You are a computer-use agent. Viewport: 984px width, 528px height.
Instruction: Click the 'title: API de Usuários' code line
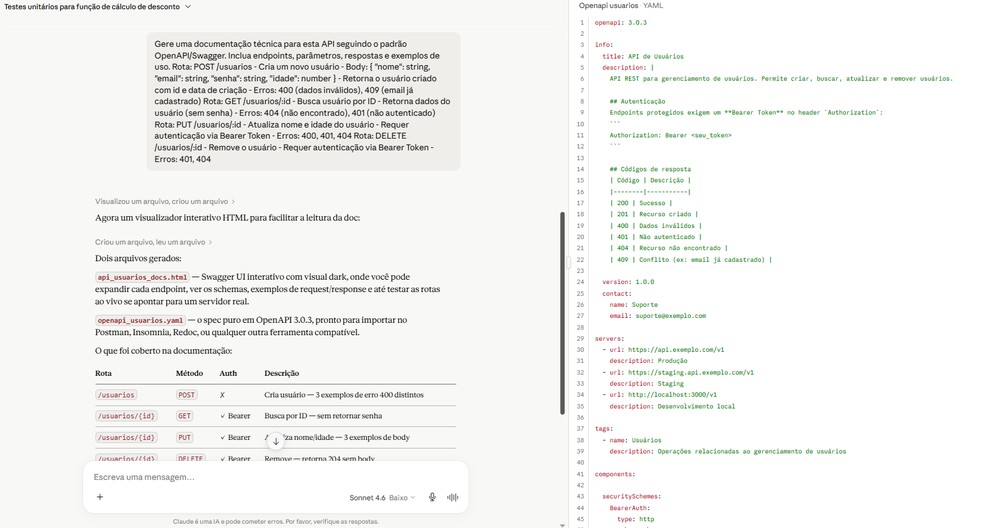point(643,57)
